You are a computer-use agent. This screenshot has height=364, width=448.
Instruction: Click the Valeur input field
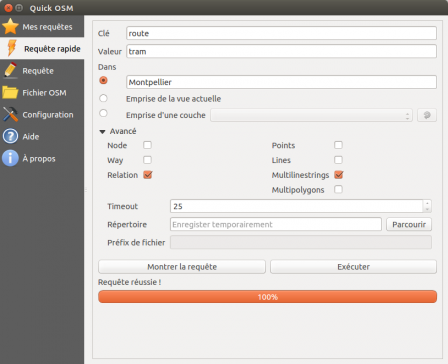(x=281, y=51)
